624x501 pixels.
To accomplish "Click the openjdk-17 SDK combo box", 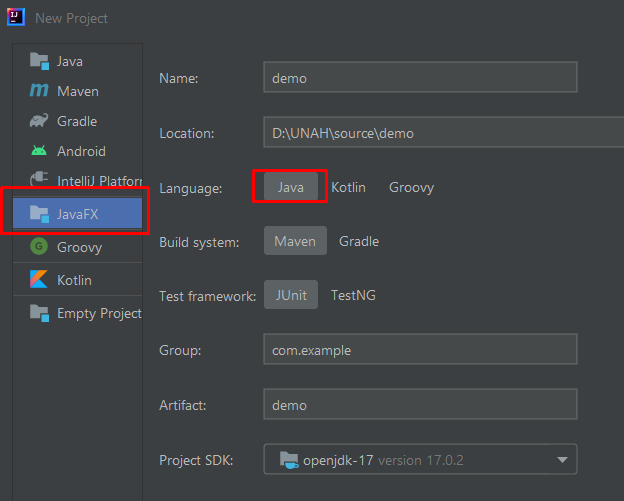I will [x=420, y=459].
